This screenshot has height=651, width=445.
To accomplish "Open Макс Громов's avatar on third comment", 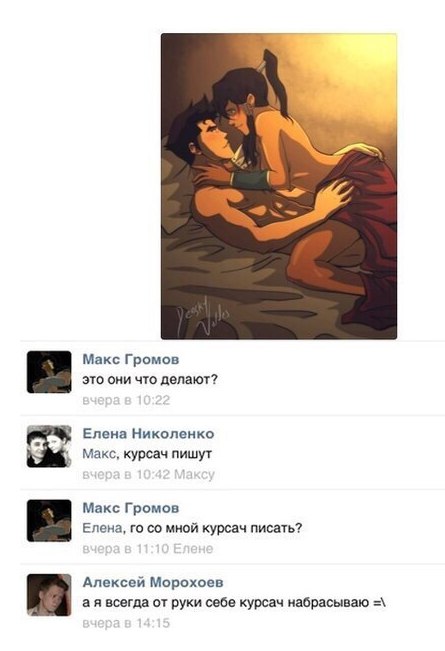I will [x=49, y=521].
